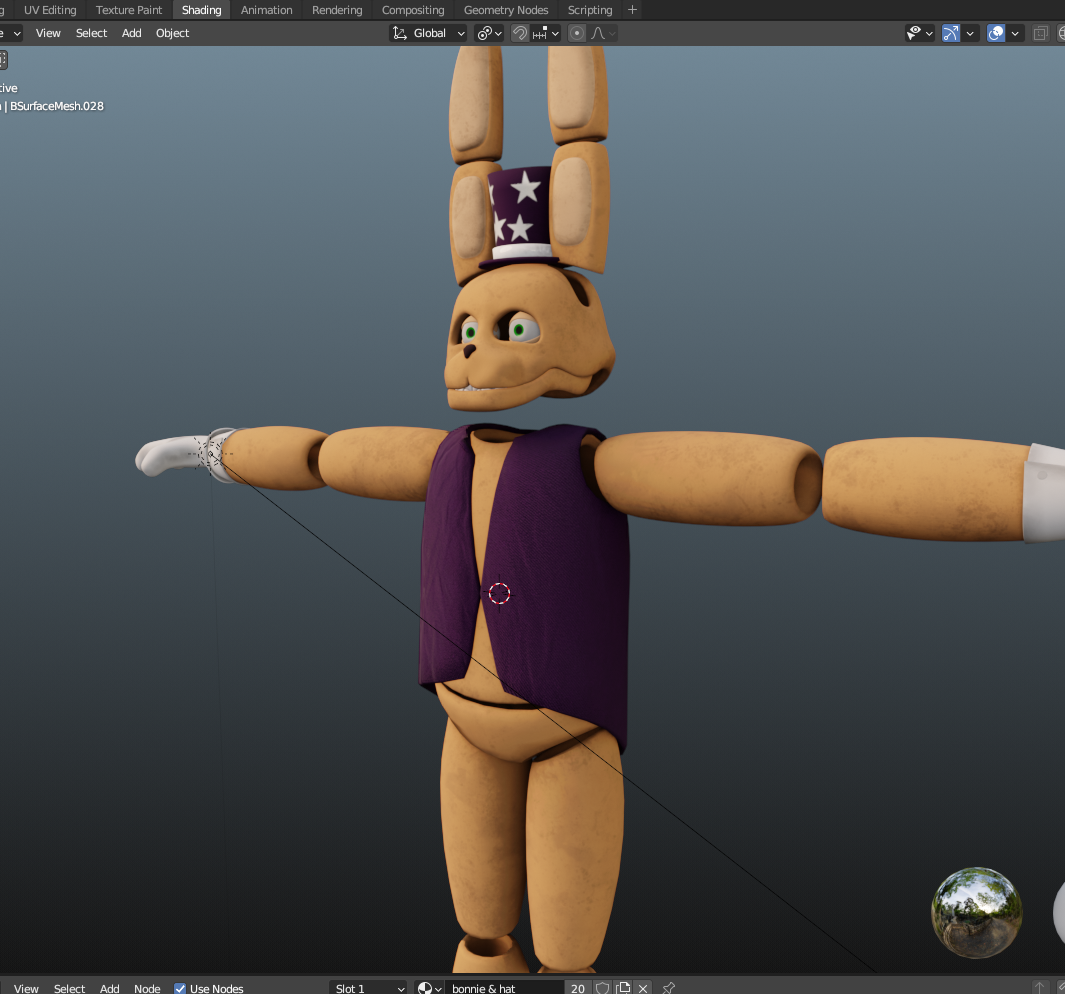
Task: Uncheck the Use Nodes checkbox
Action: (180, 989)
